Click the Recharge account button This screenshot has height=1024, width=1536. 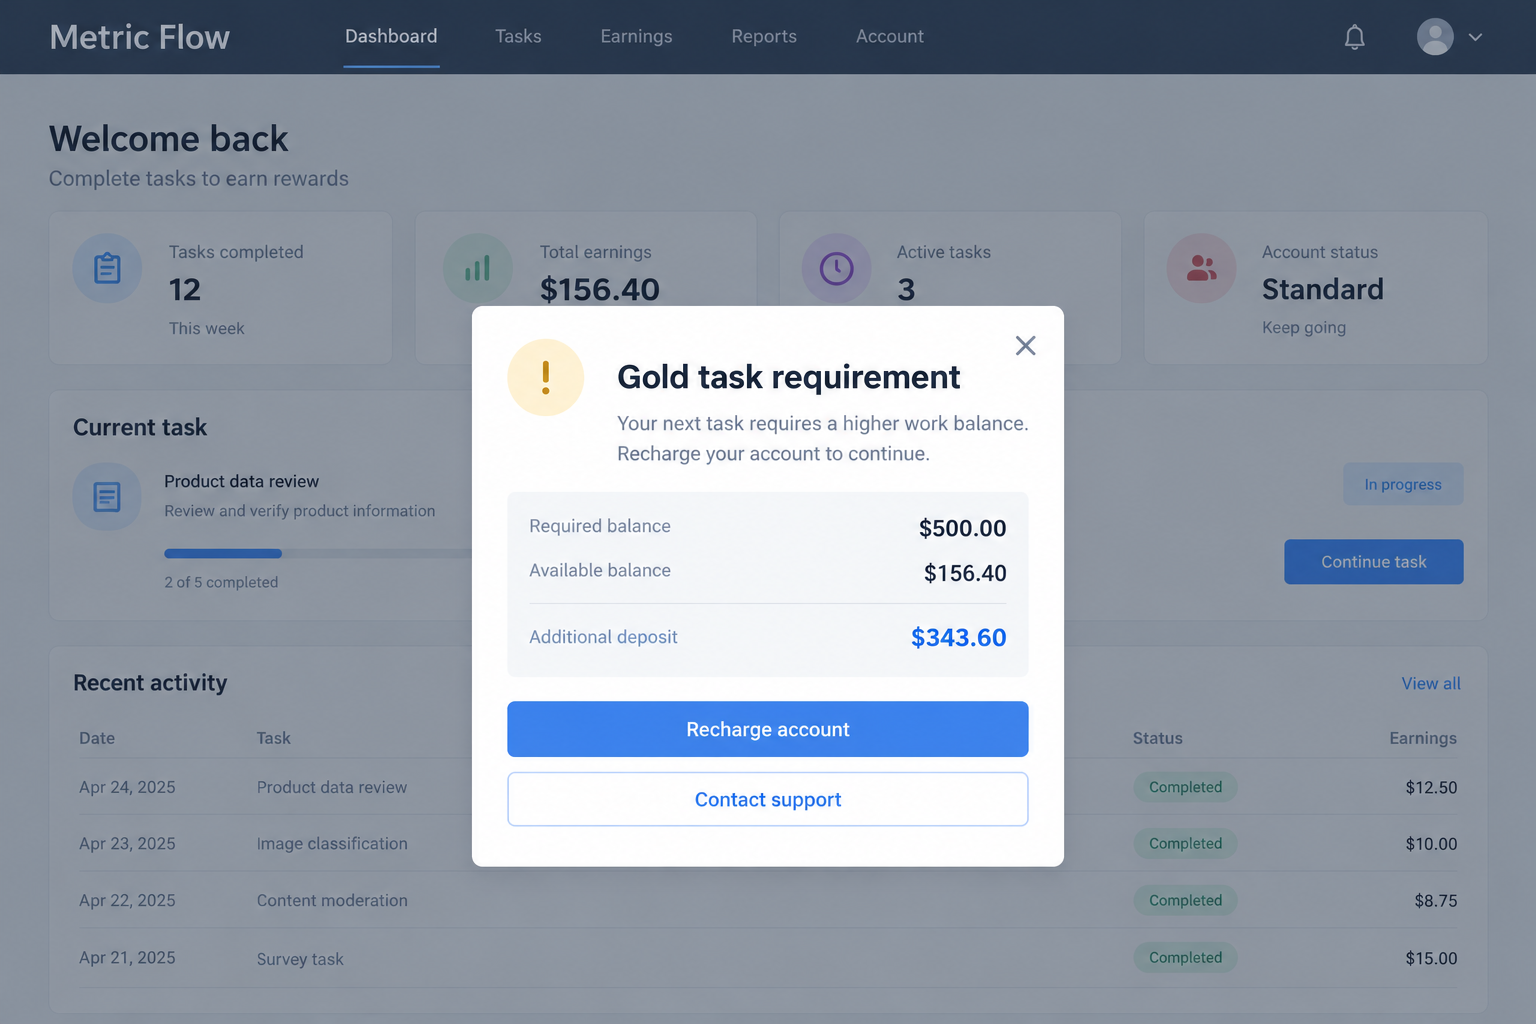click(767, 729)
